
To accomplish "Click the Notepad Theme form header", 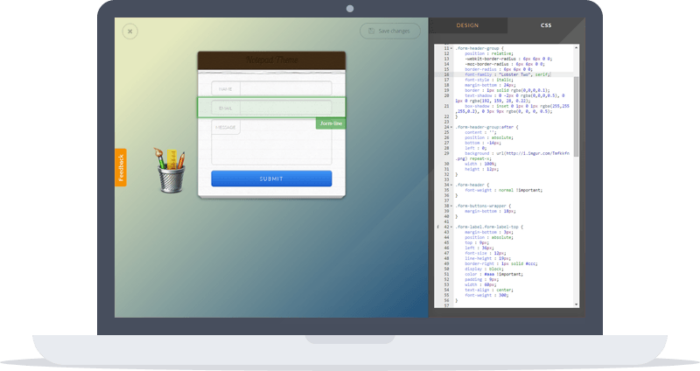I will coord(271,60).
